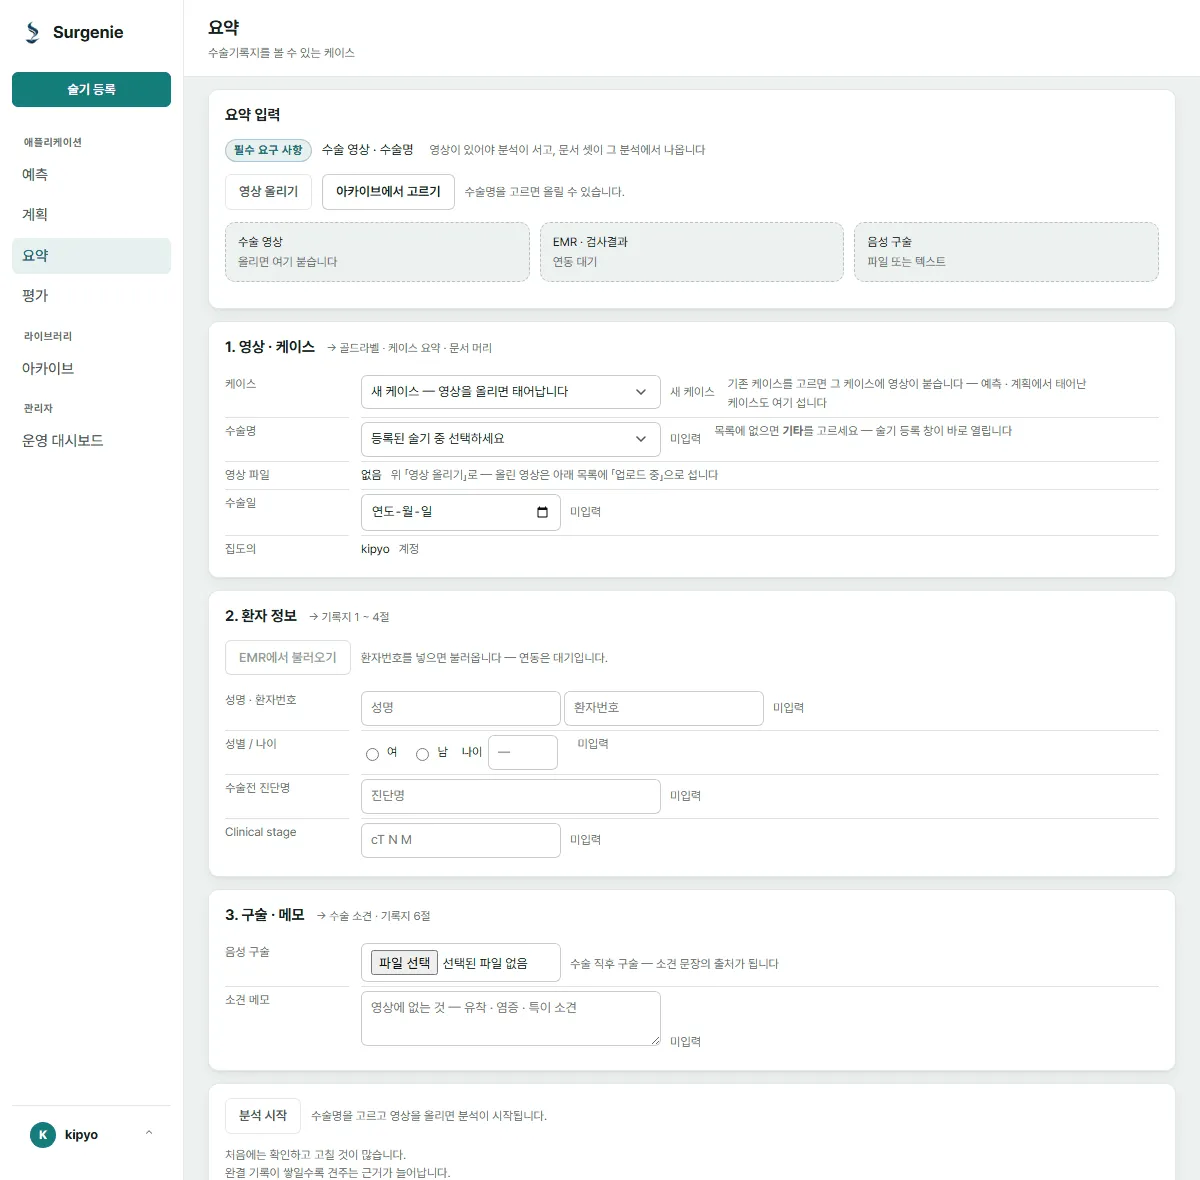The width and height of the screenshot is (1200, 1180).
Task: Click the 파일 선택 button
Action: point(404,963)
